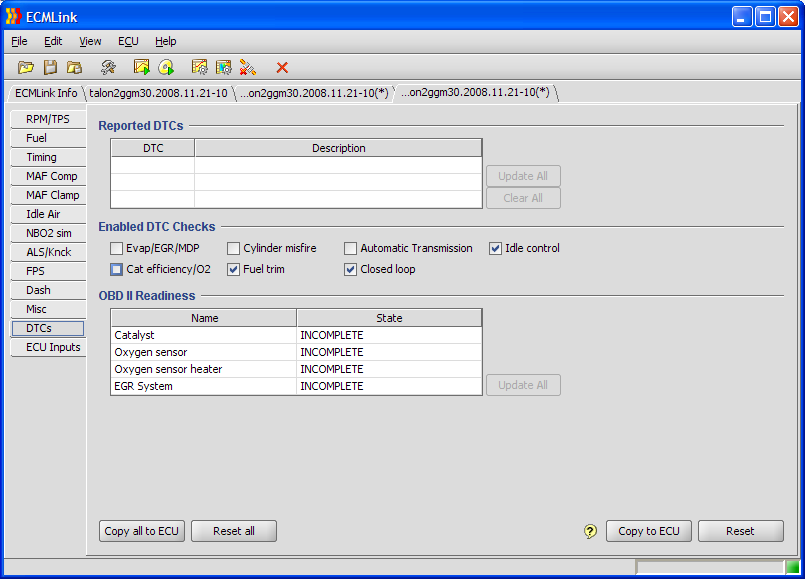Click the graph with green arrow icon
The width and height of the screenshot is (805, 579).
pyautogui.click(x=142, y=67)
